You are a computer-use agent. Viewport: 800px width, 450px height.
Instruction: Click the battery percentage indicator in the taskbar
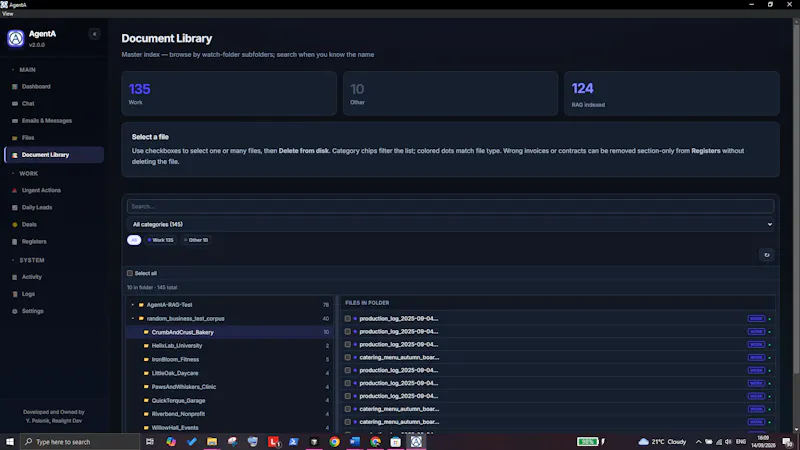pos(587,442)
